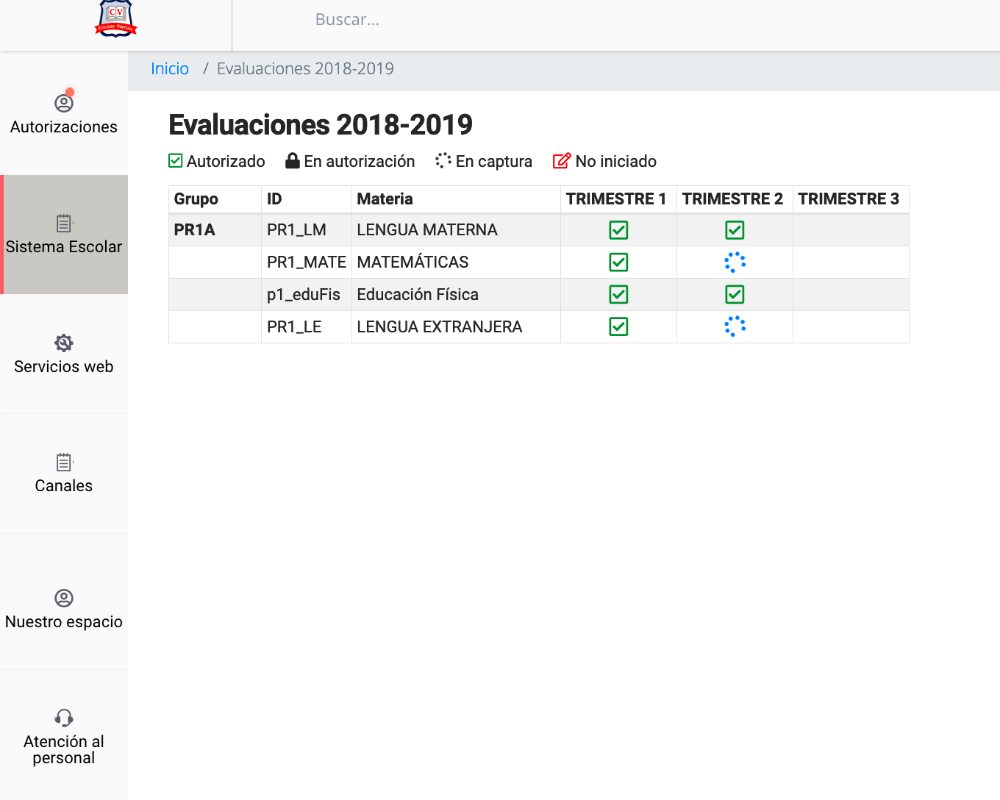The image size is (1000, 800).
Task: Click the LENGUA MATERNA subject cell
Action: tap(456, 230)
